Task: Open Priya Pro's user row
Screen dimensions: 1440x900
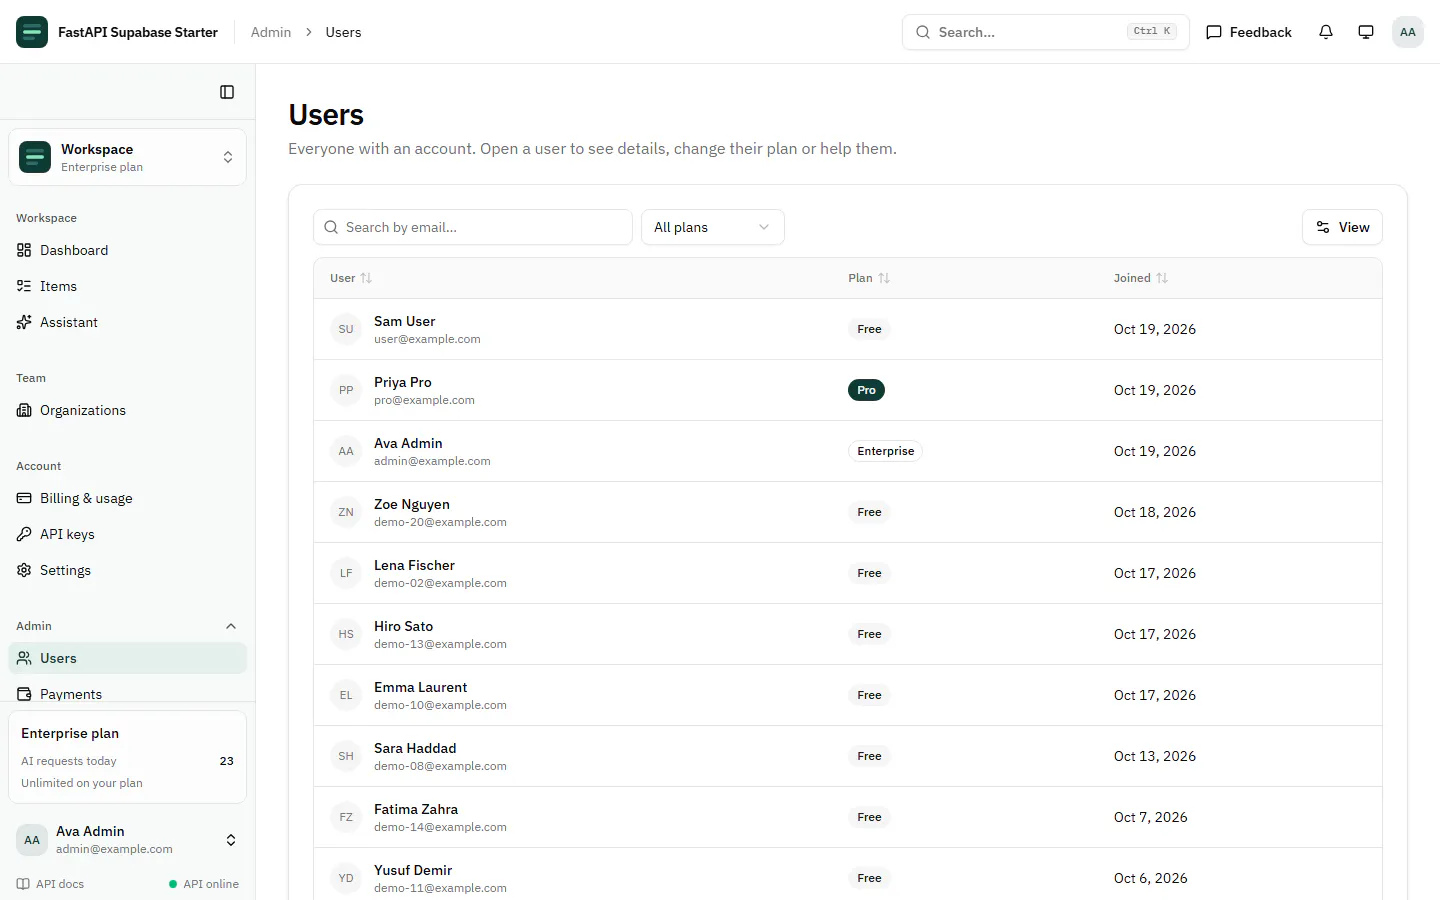Action: 848,390
